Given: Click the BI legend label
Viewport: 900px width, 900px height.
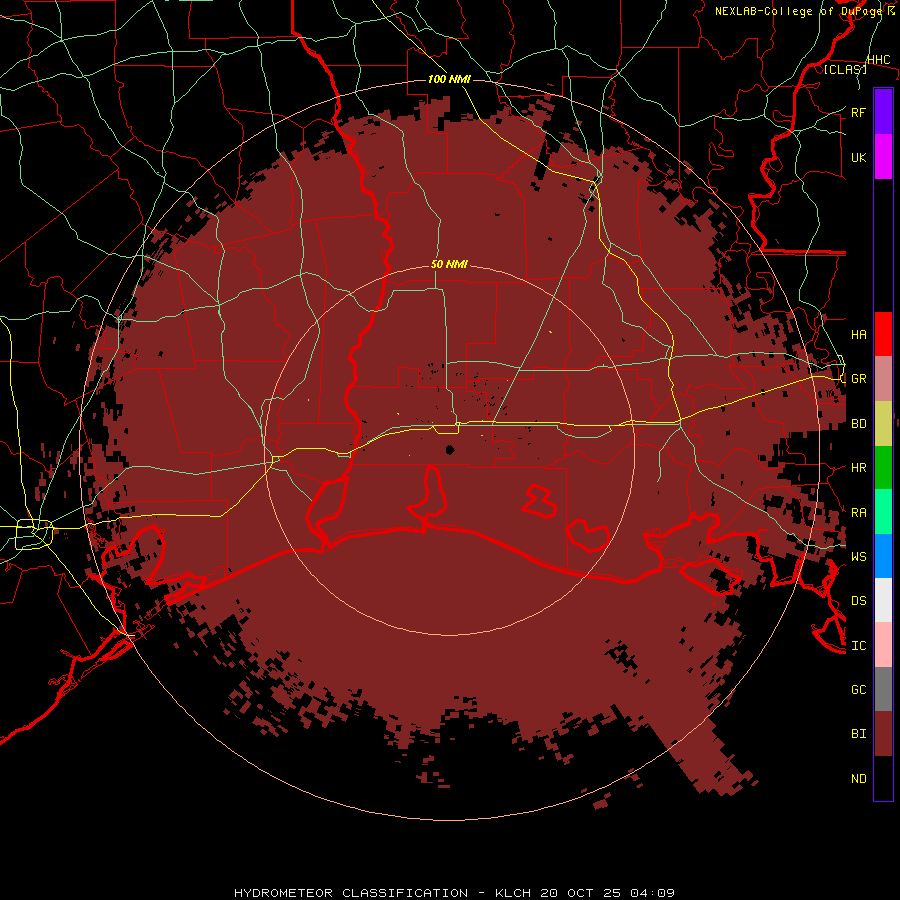Looking at the screenshot, I should [x=858, y=734].
